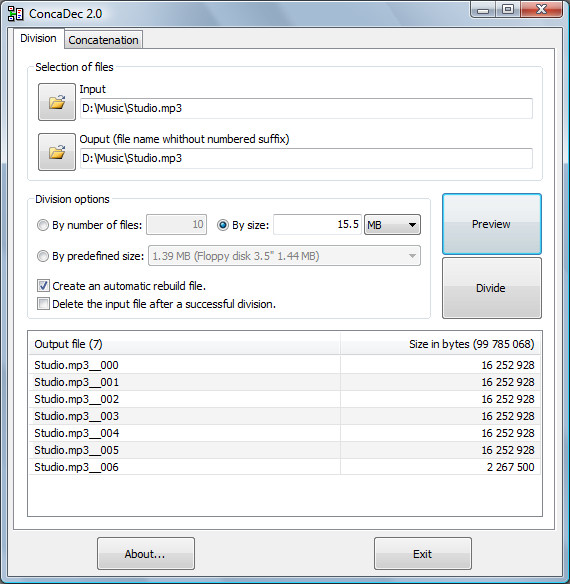
Task: Select row Studio.mp3__004
Action: click(285, 433)
